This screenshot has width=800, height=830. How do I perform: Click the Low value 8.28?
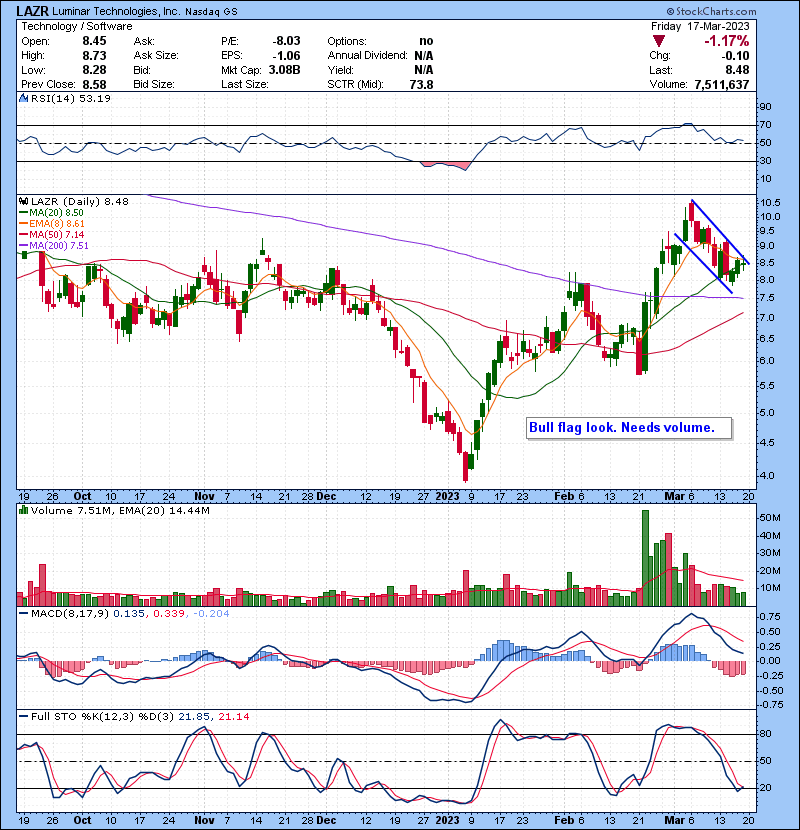[94, 70]
